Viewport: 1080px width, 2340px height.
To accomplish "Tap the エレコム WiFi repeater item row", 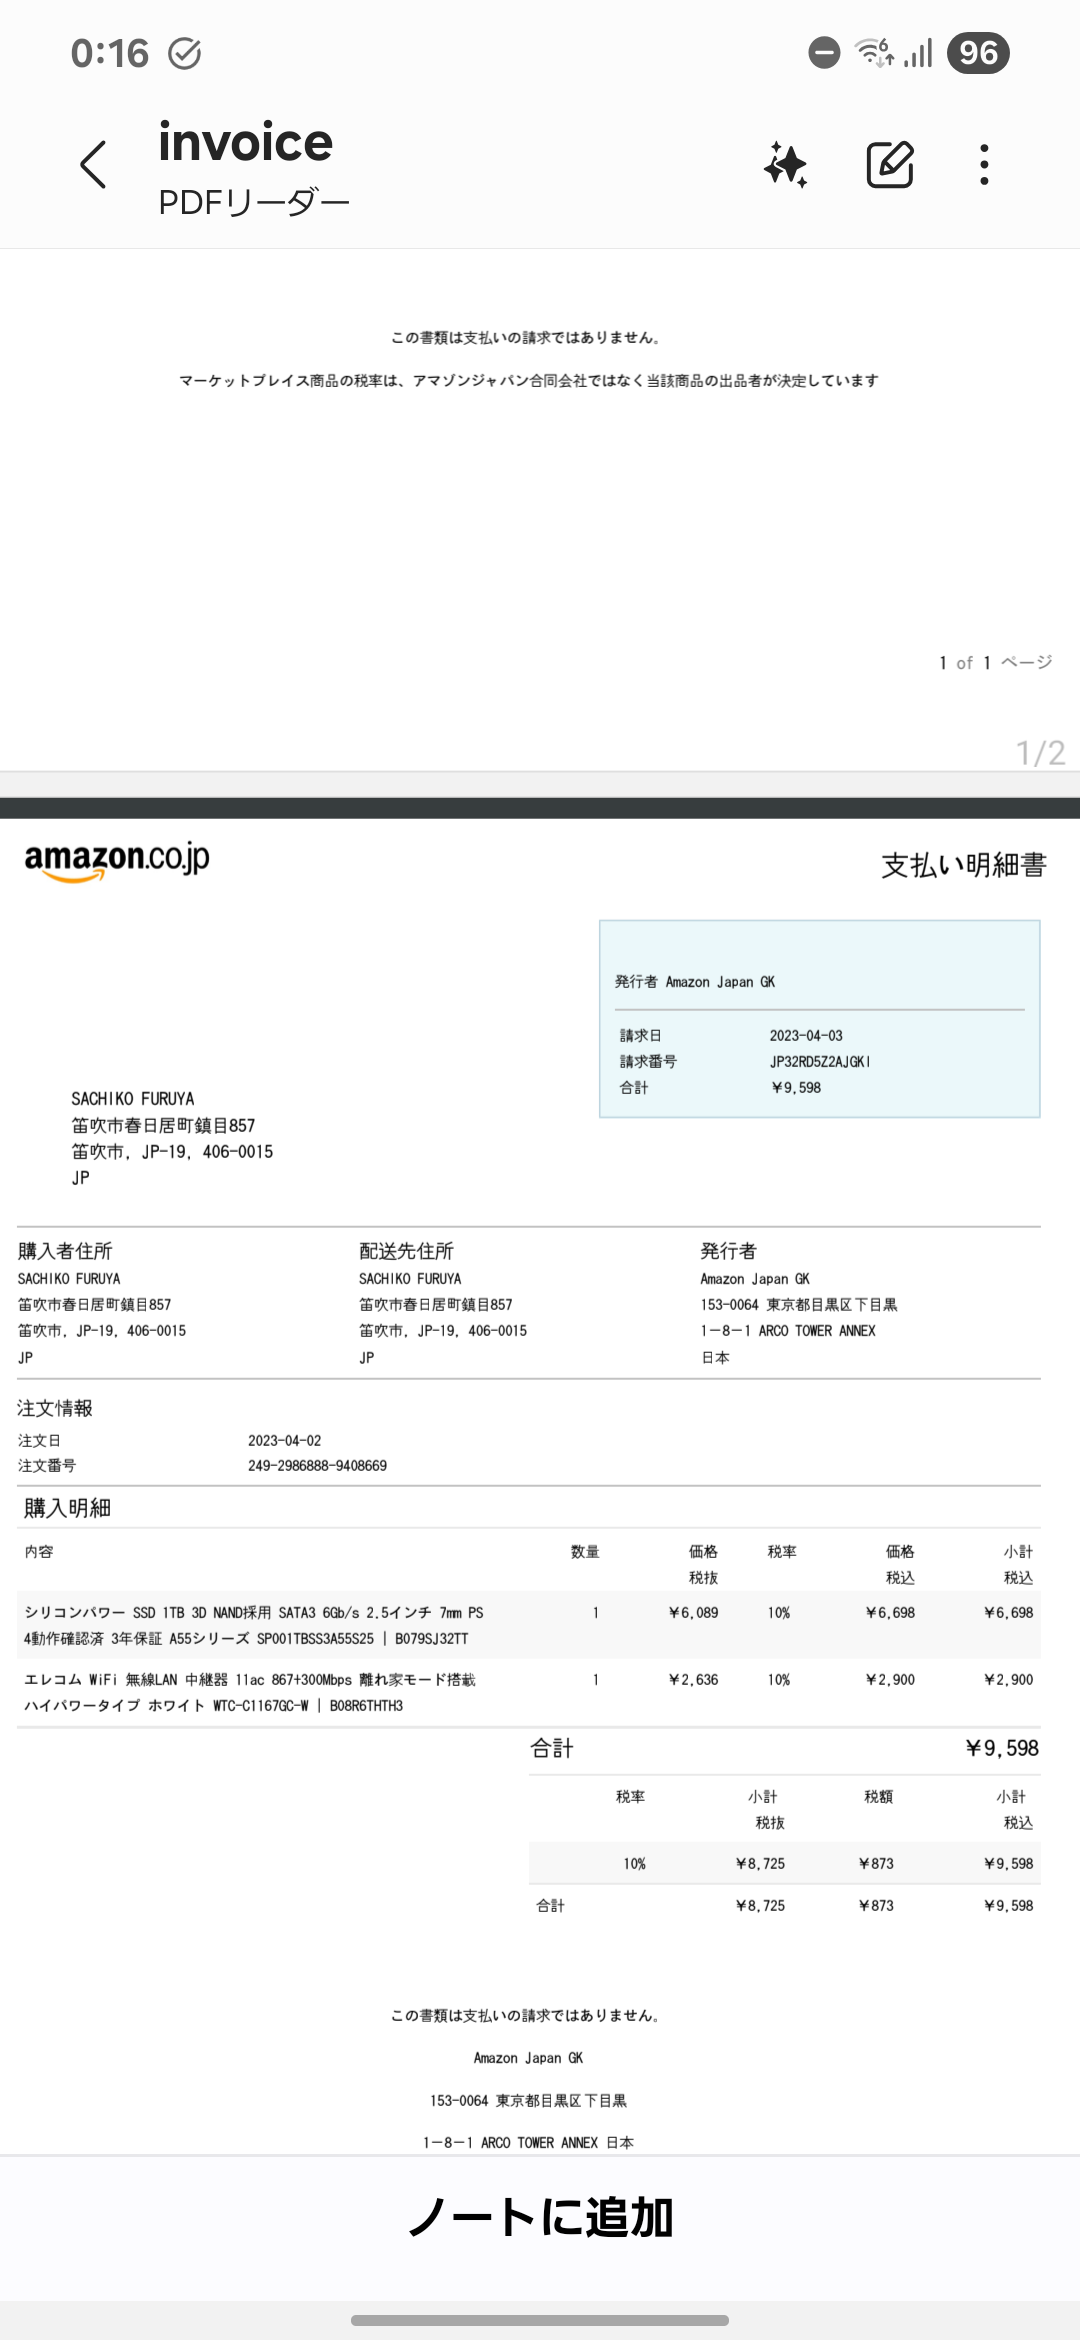I will point(250,1692).
